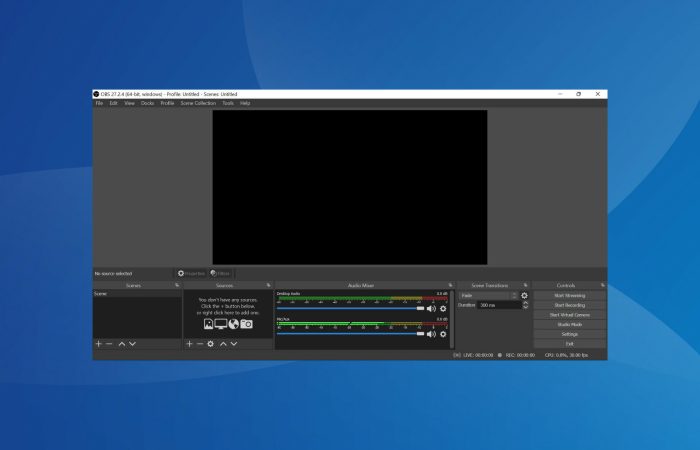The width and height of the screenshot is (700, 450).
Task: Click the display capture monitor icon
Action: click(x=221, y=324)
